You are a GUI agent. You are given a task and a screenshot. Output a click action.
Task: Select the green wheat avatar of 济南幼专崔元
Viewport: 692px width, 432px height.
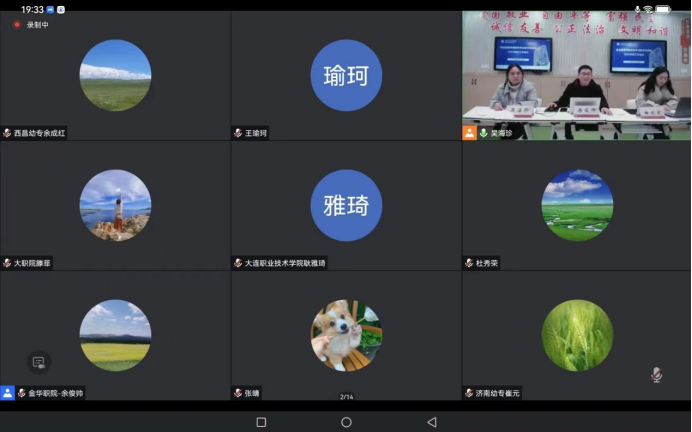point(577,335)
